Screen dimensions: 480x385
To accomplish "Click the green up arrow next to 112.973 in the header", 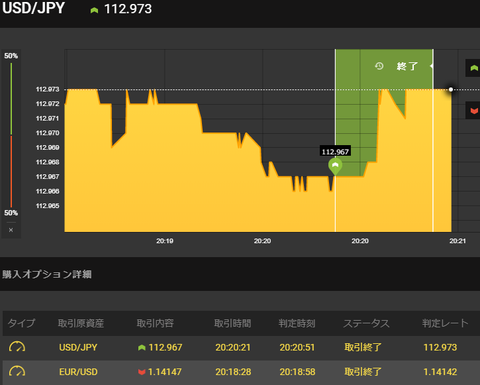I will pos(94,10).
